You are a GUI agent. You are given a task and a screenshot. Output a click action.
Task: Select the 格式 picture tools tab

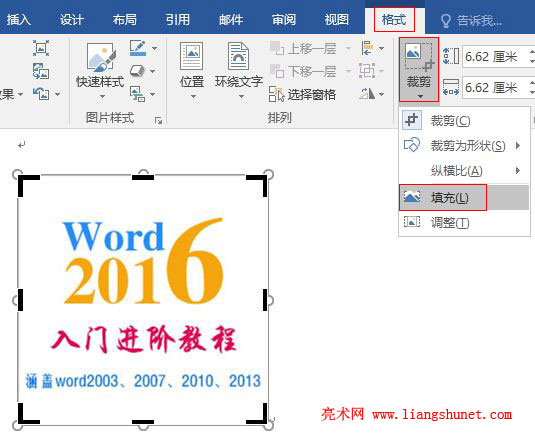394,20
